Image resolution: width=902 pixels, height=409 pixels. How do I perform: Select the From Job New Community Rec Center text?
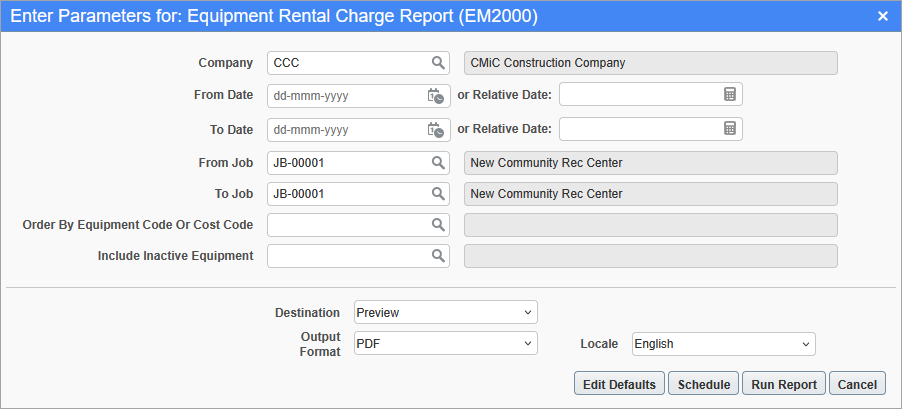[x=546, y=163]
